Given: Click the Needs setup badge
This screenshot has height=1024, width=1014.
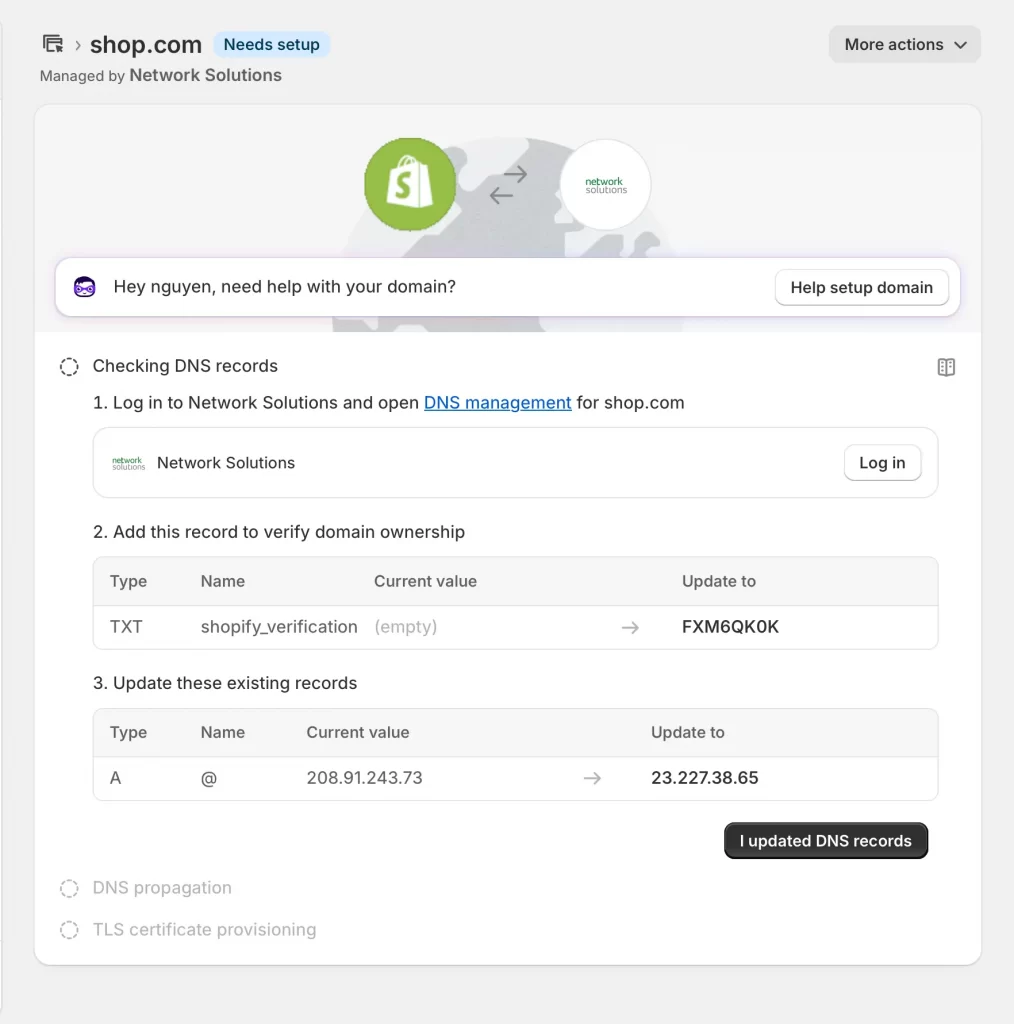Looking at the screenshot, I should 271,44.
